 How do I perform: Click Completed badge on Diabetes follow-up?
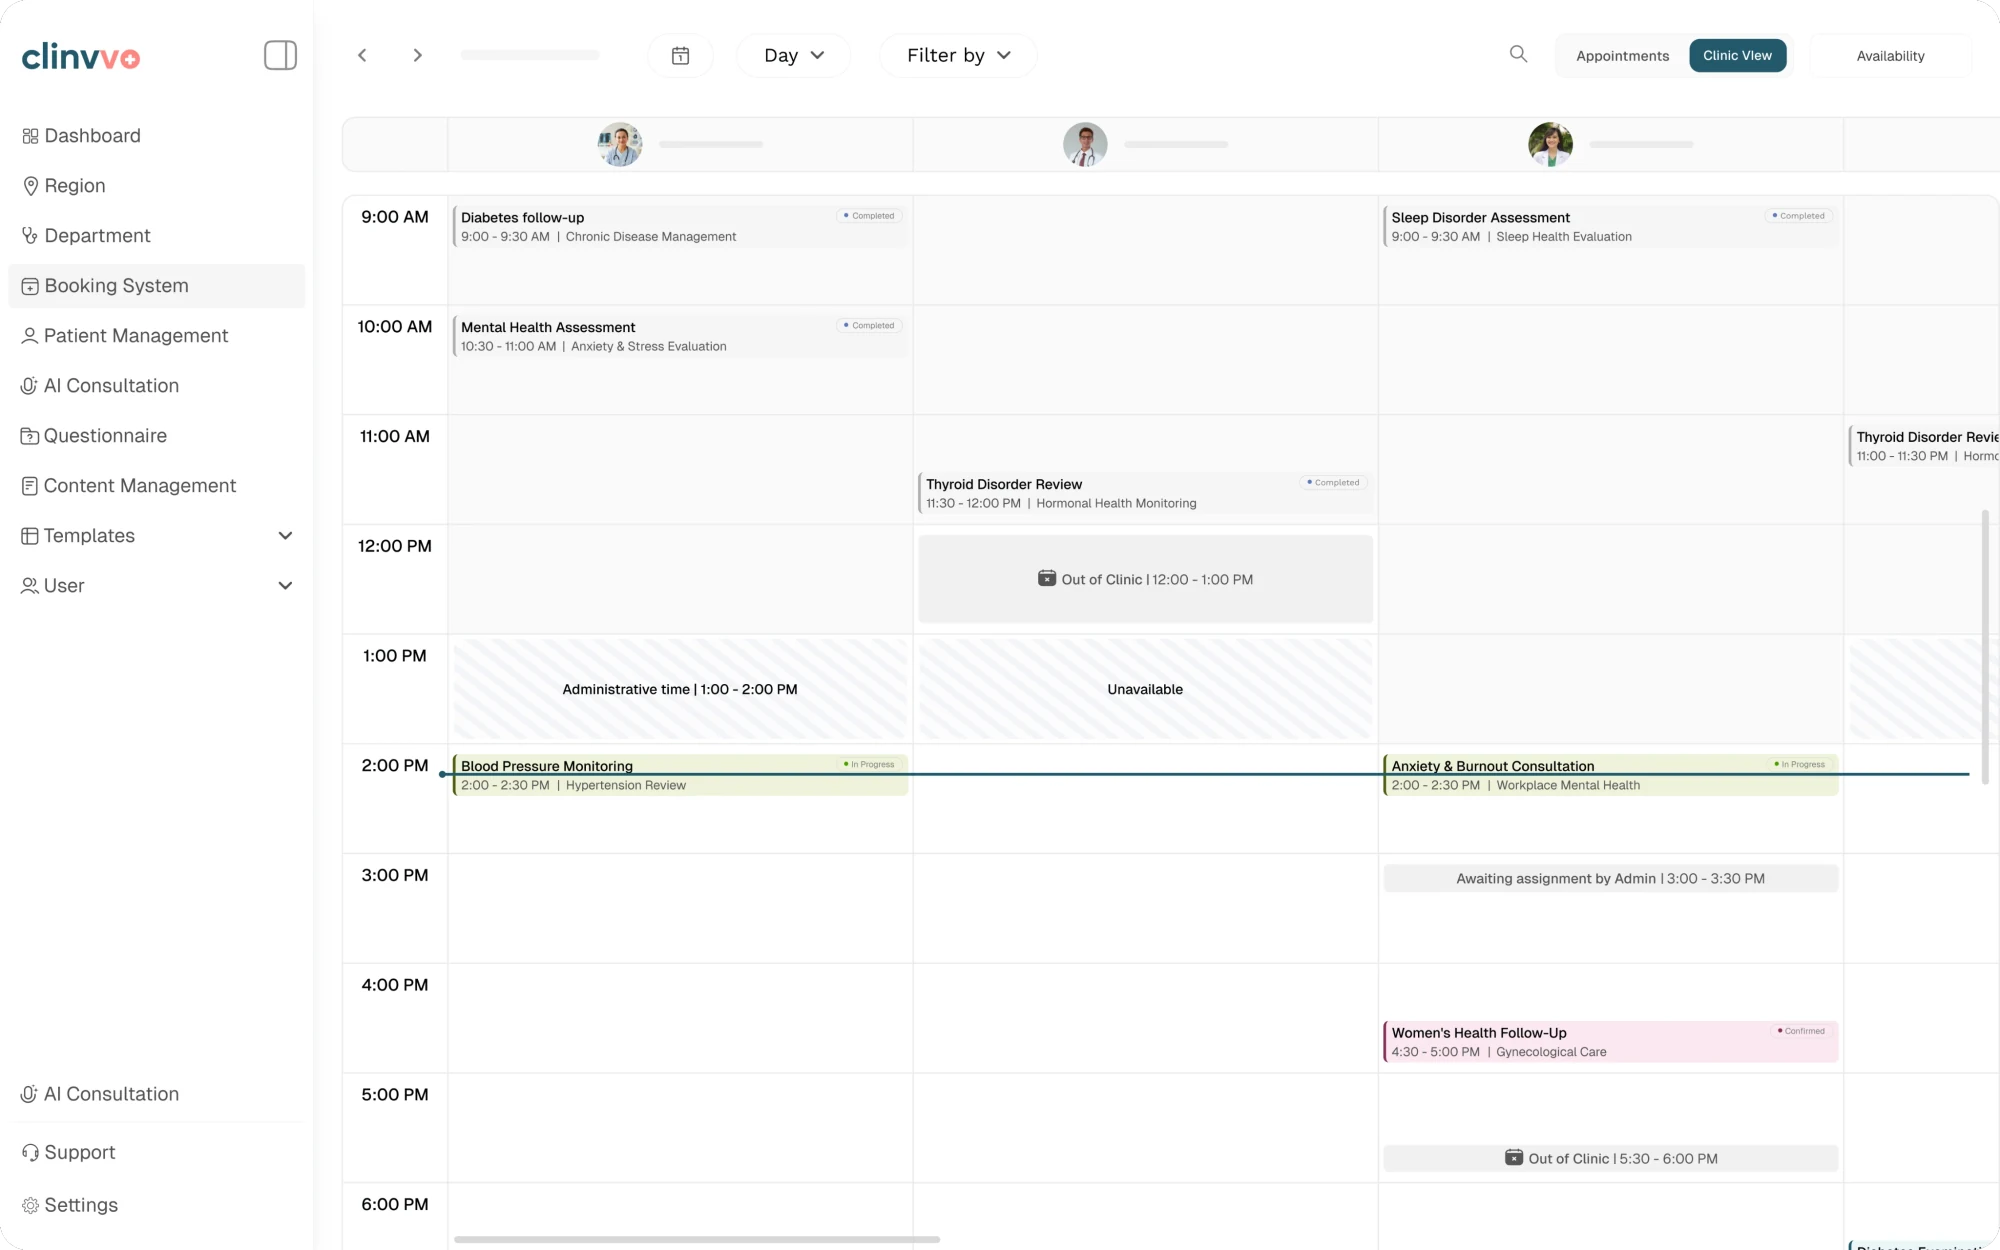tap(869, 216)
